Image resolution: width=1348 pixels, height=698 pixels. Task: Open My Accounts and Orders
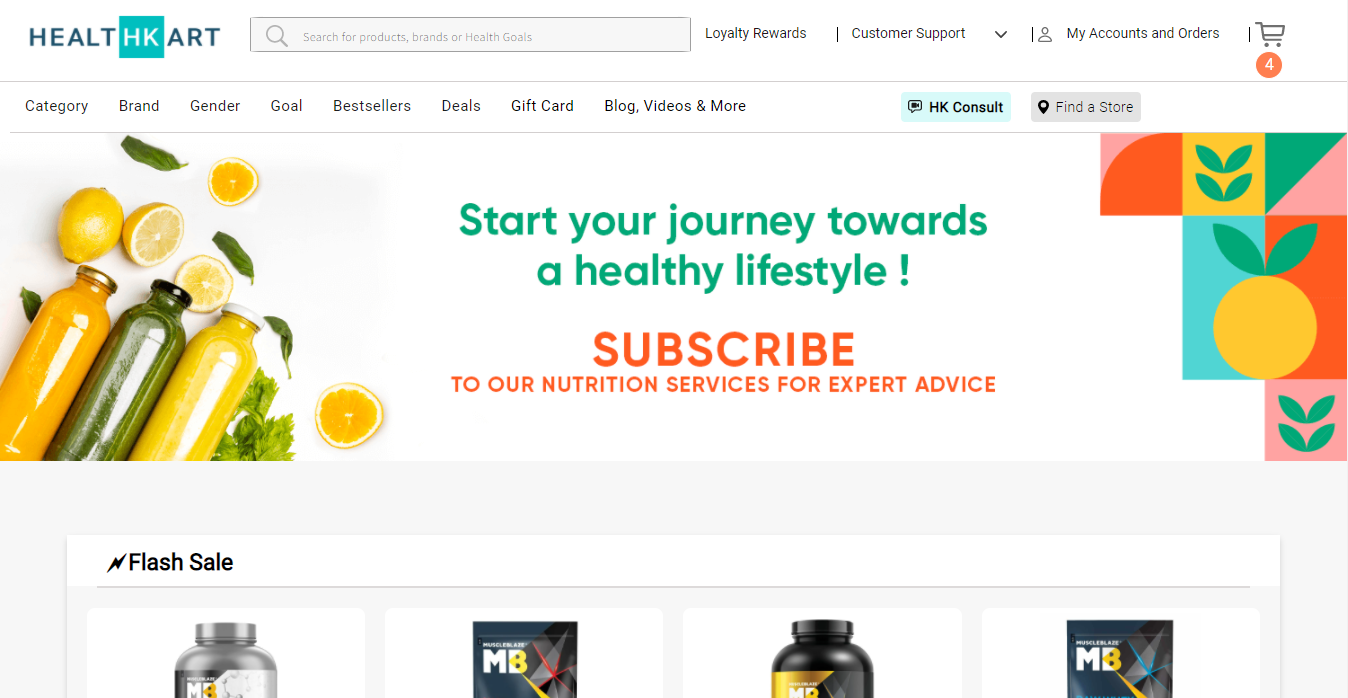1143,33
